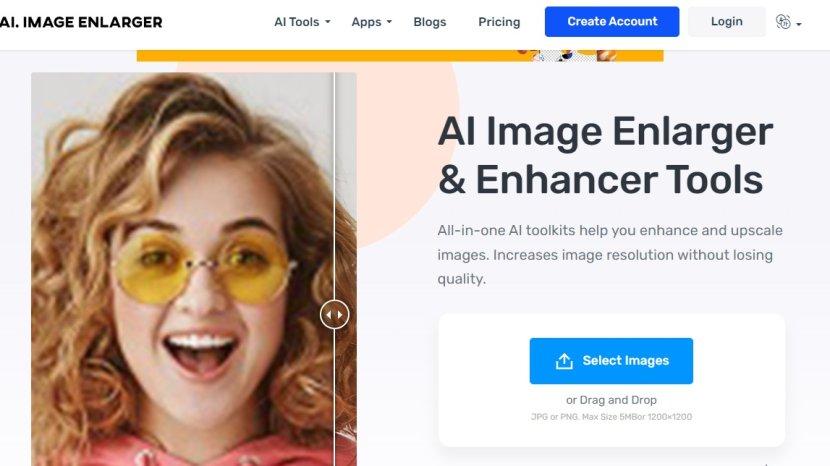Click the upload arrow icon

point(564,361)
